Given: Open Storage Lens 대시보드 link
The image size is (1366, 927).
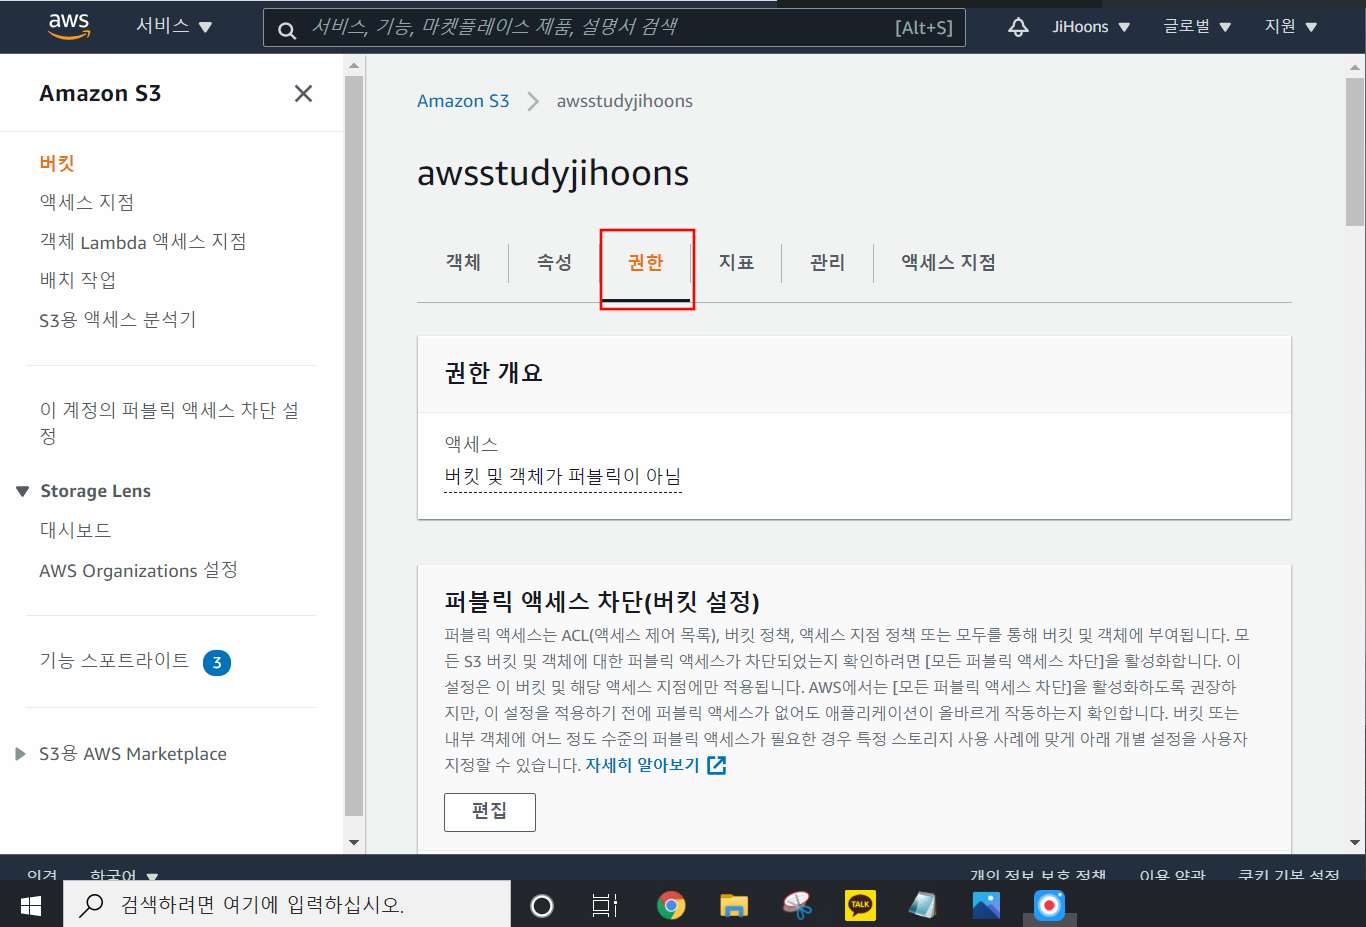Looking at the screenshot, I should 75,530.
